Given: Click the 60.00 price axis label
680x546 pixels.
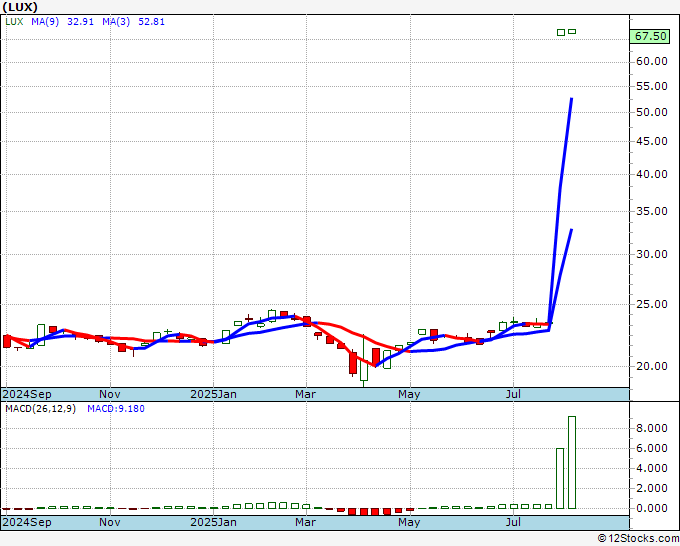Looking at the screenshot, I should tap(652, 62).
